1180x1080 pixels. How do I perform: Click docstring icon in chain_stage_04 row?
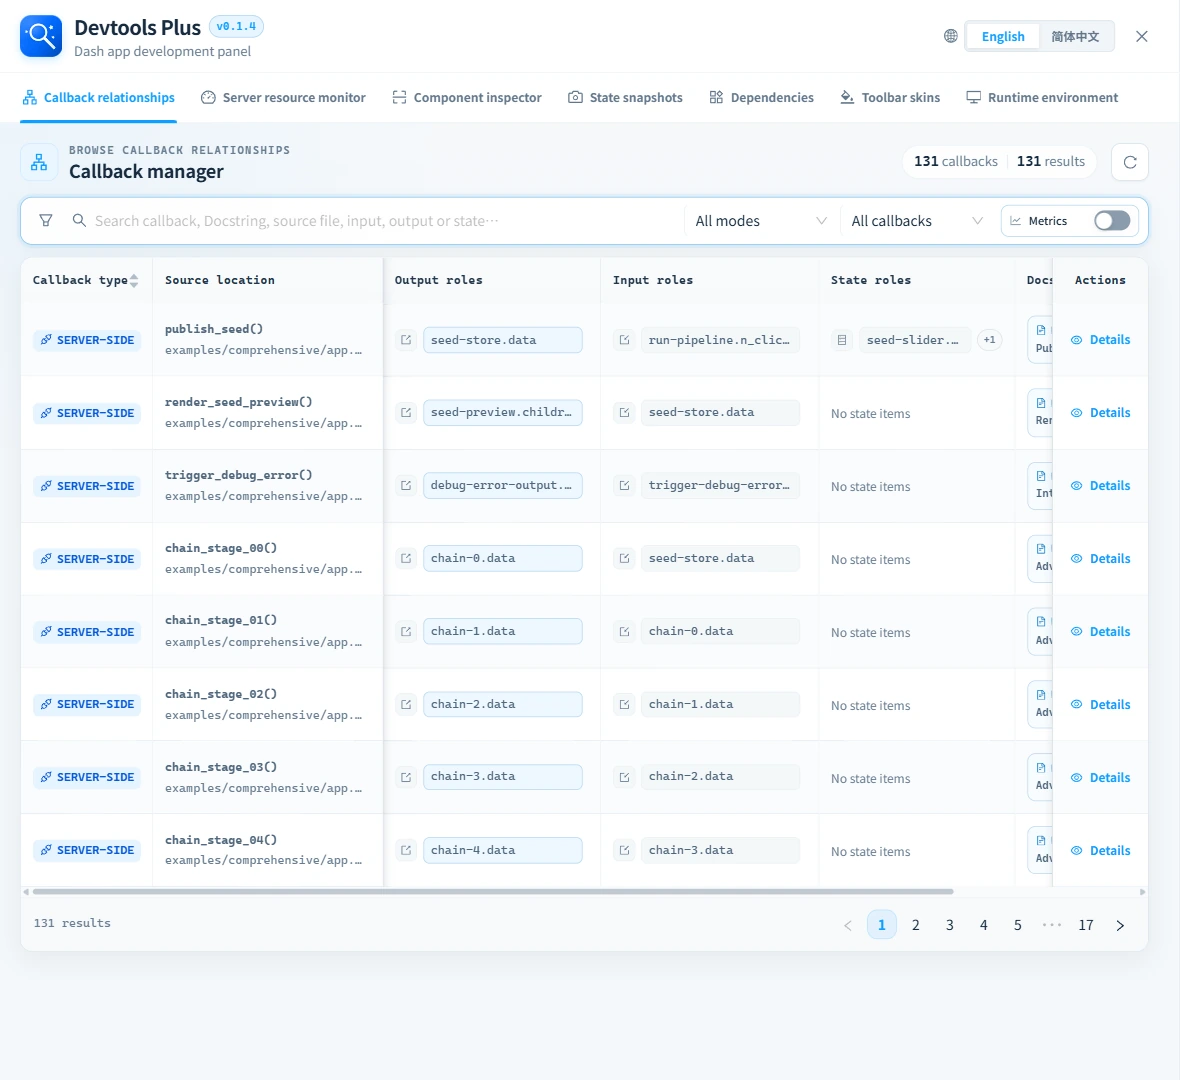coord(1041,840)
